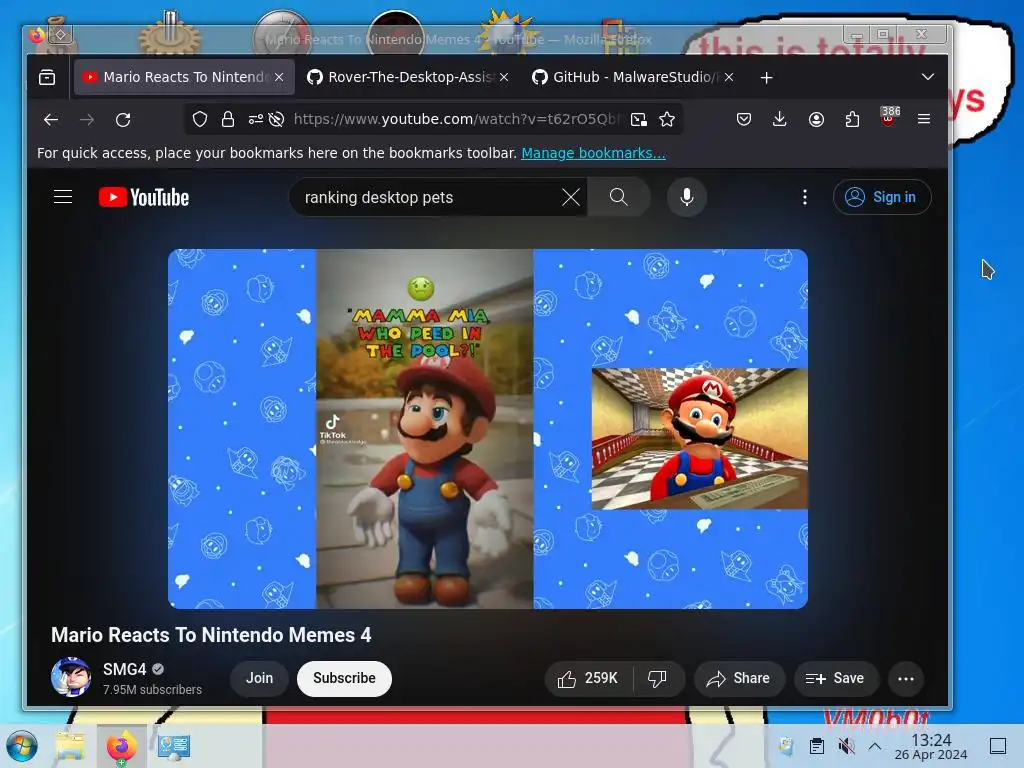Screen dimensions: 1024x768
Task: Show hidden tray icons chevron
Action: (x=875, y=746)
